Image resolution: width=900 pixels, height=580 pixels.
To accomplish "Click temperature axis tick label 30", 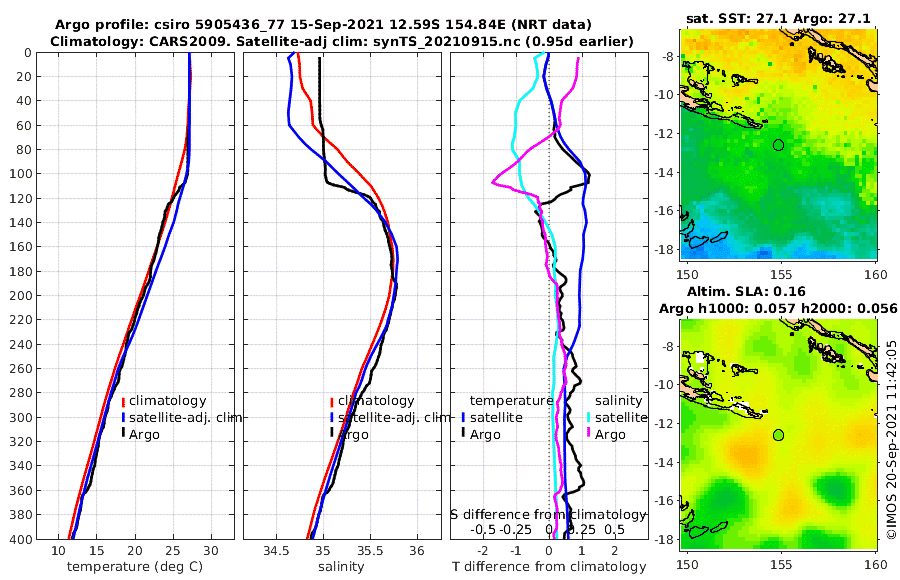I will [211, 550].
